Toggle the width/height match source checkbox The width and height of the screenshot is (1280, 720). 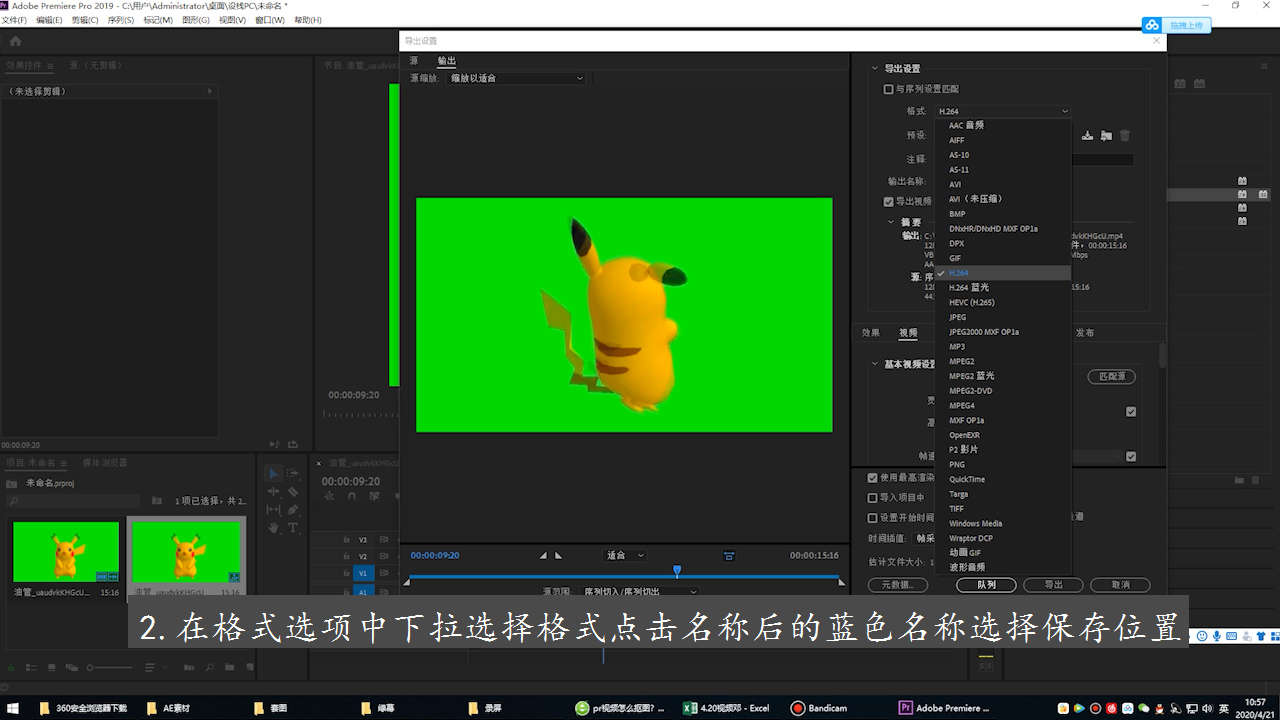[1131, 411]
